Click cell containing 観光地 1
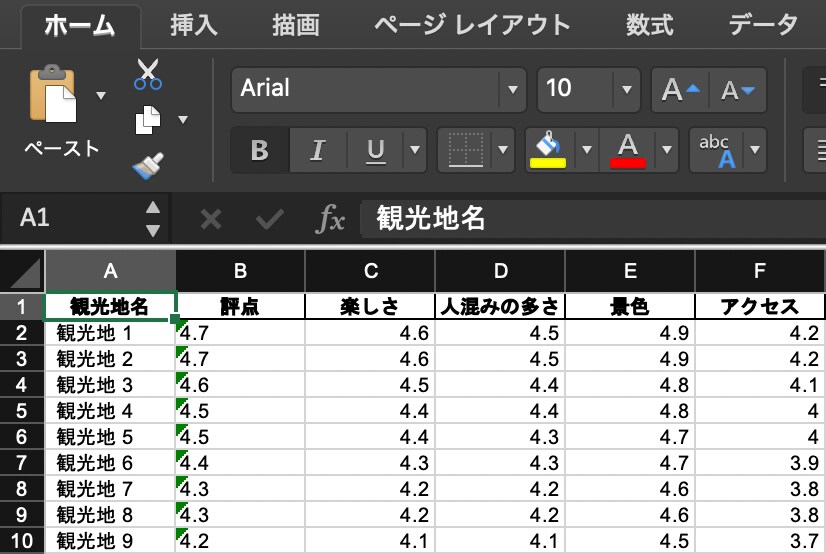The width and height of the screenshot is (826, 554). [x=110, y=333]
